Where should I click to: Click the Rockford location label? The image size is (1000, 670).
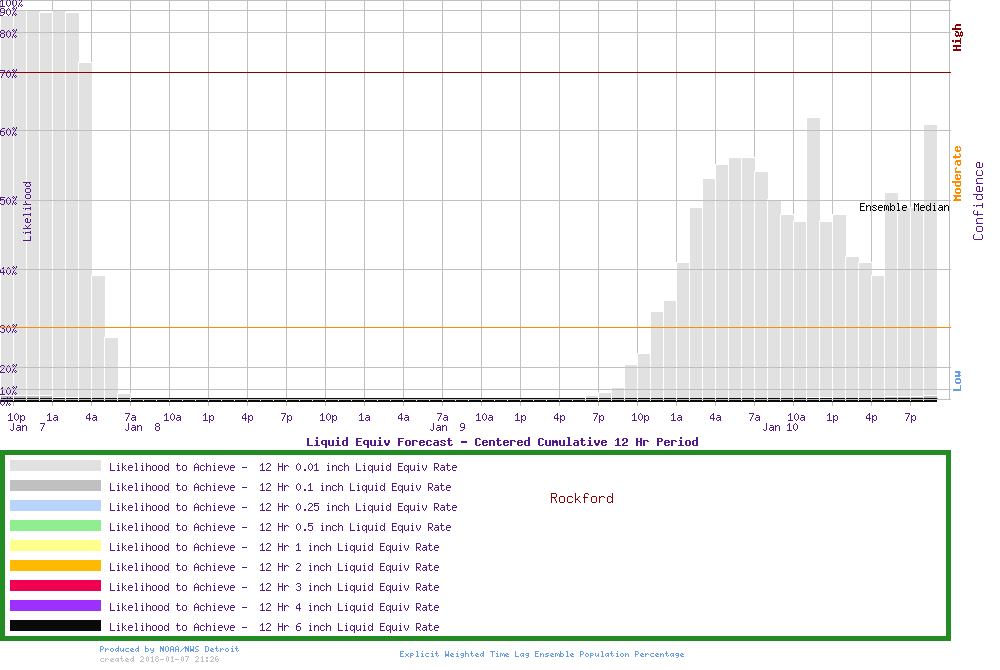581,498
